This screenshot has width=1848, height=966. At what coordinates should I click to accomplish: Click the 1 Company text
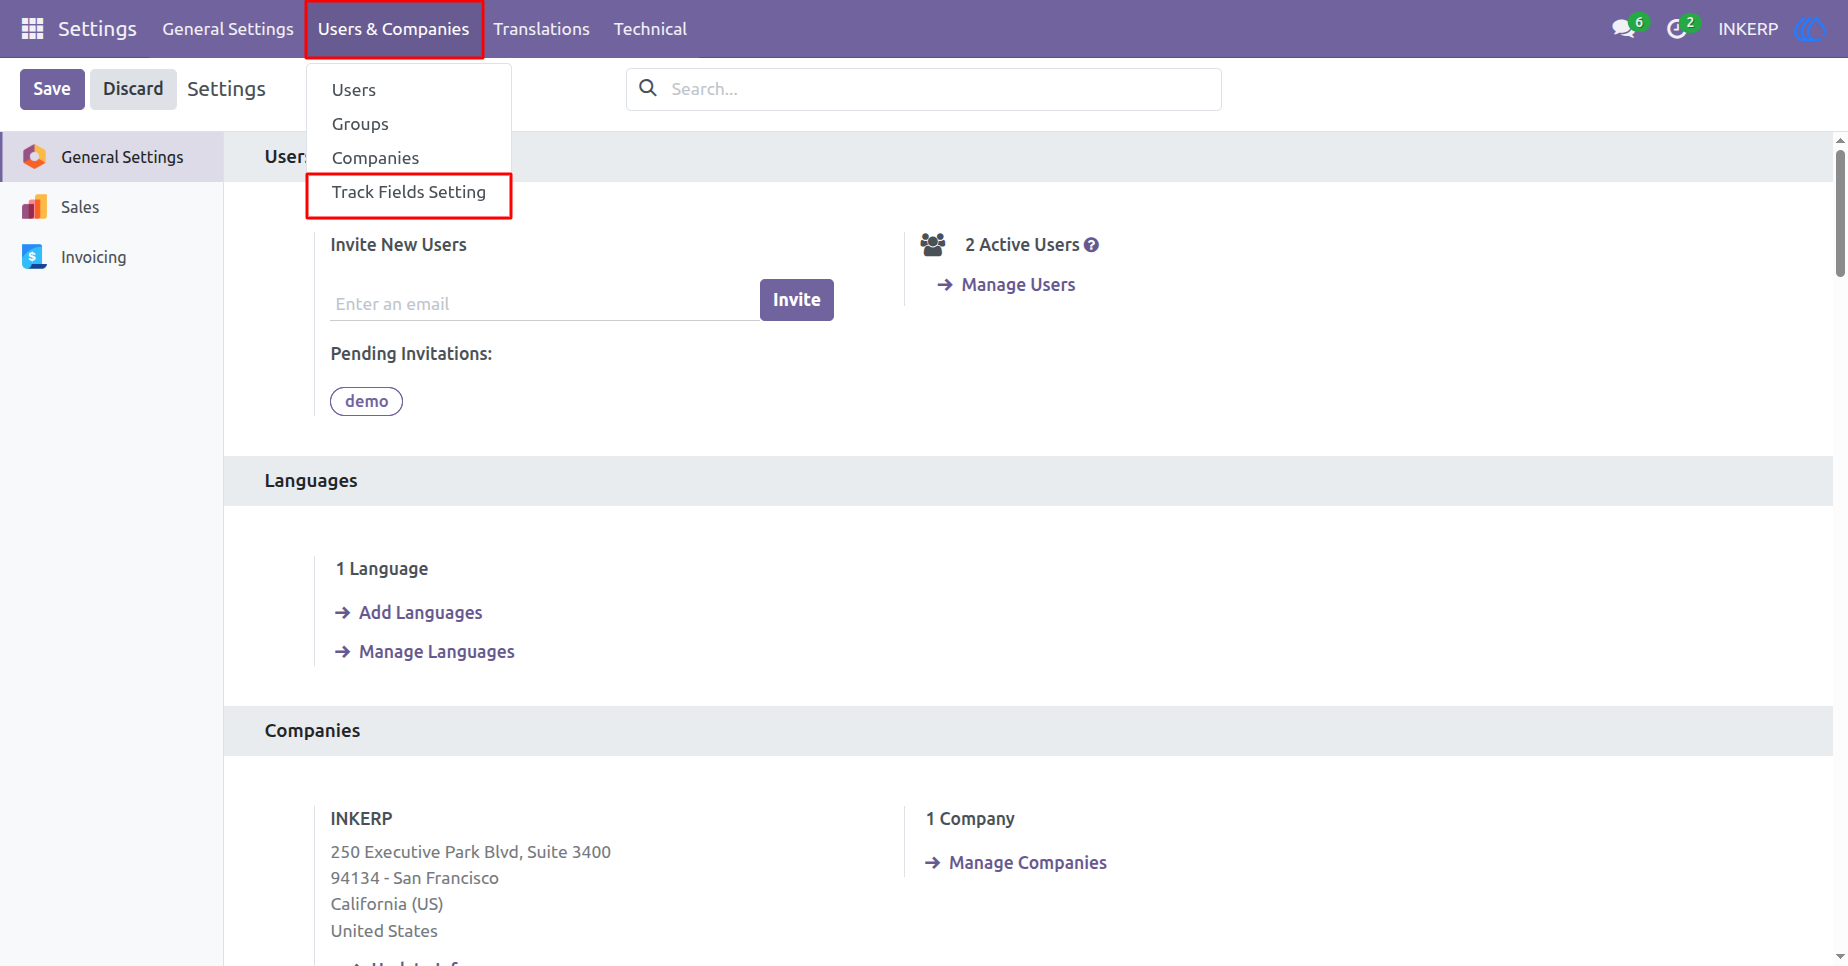point(970,819)
